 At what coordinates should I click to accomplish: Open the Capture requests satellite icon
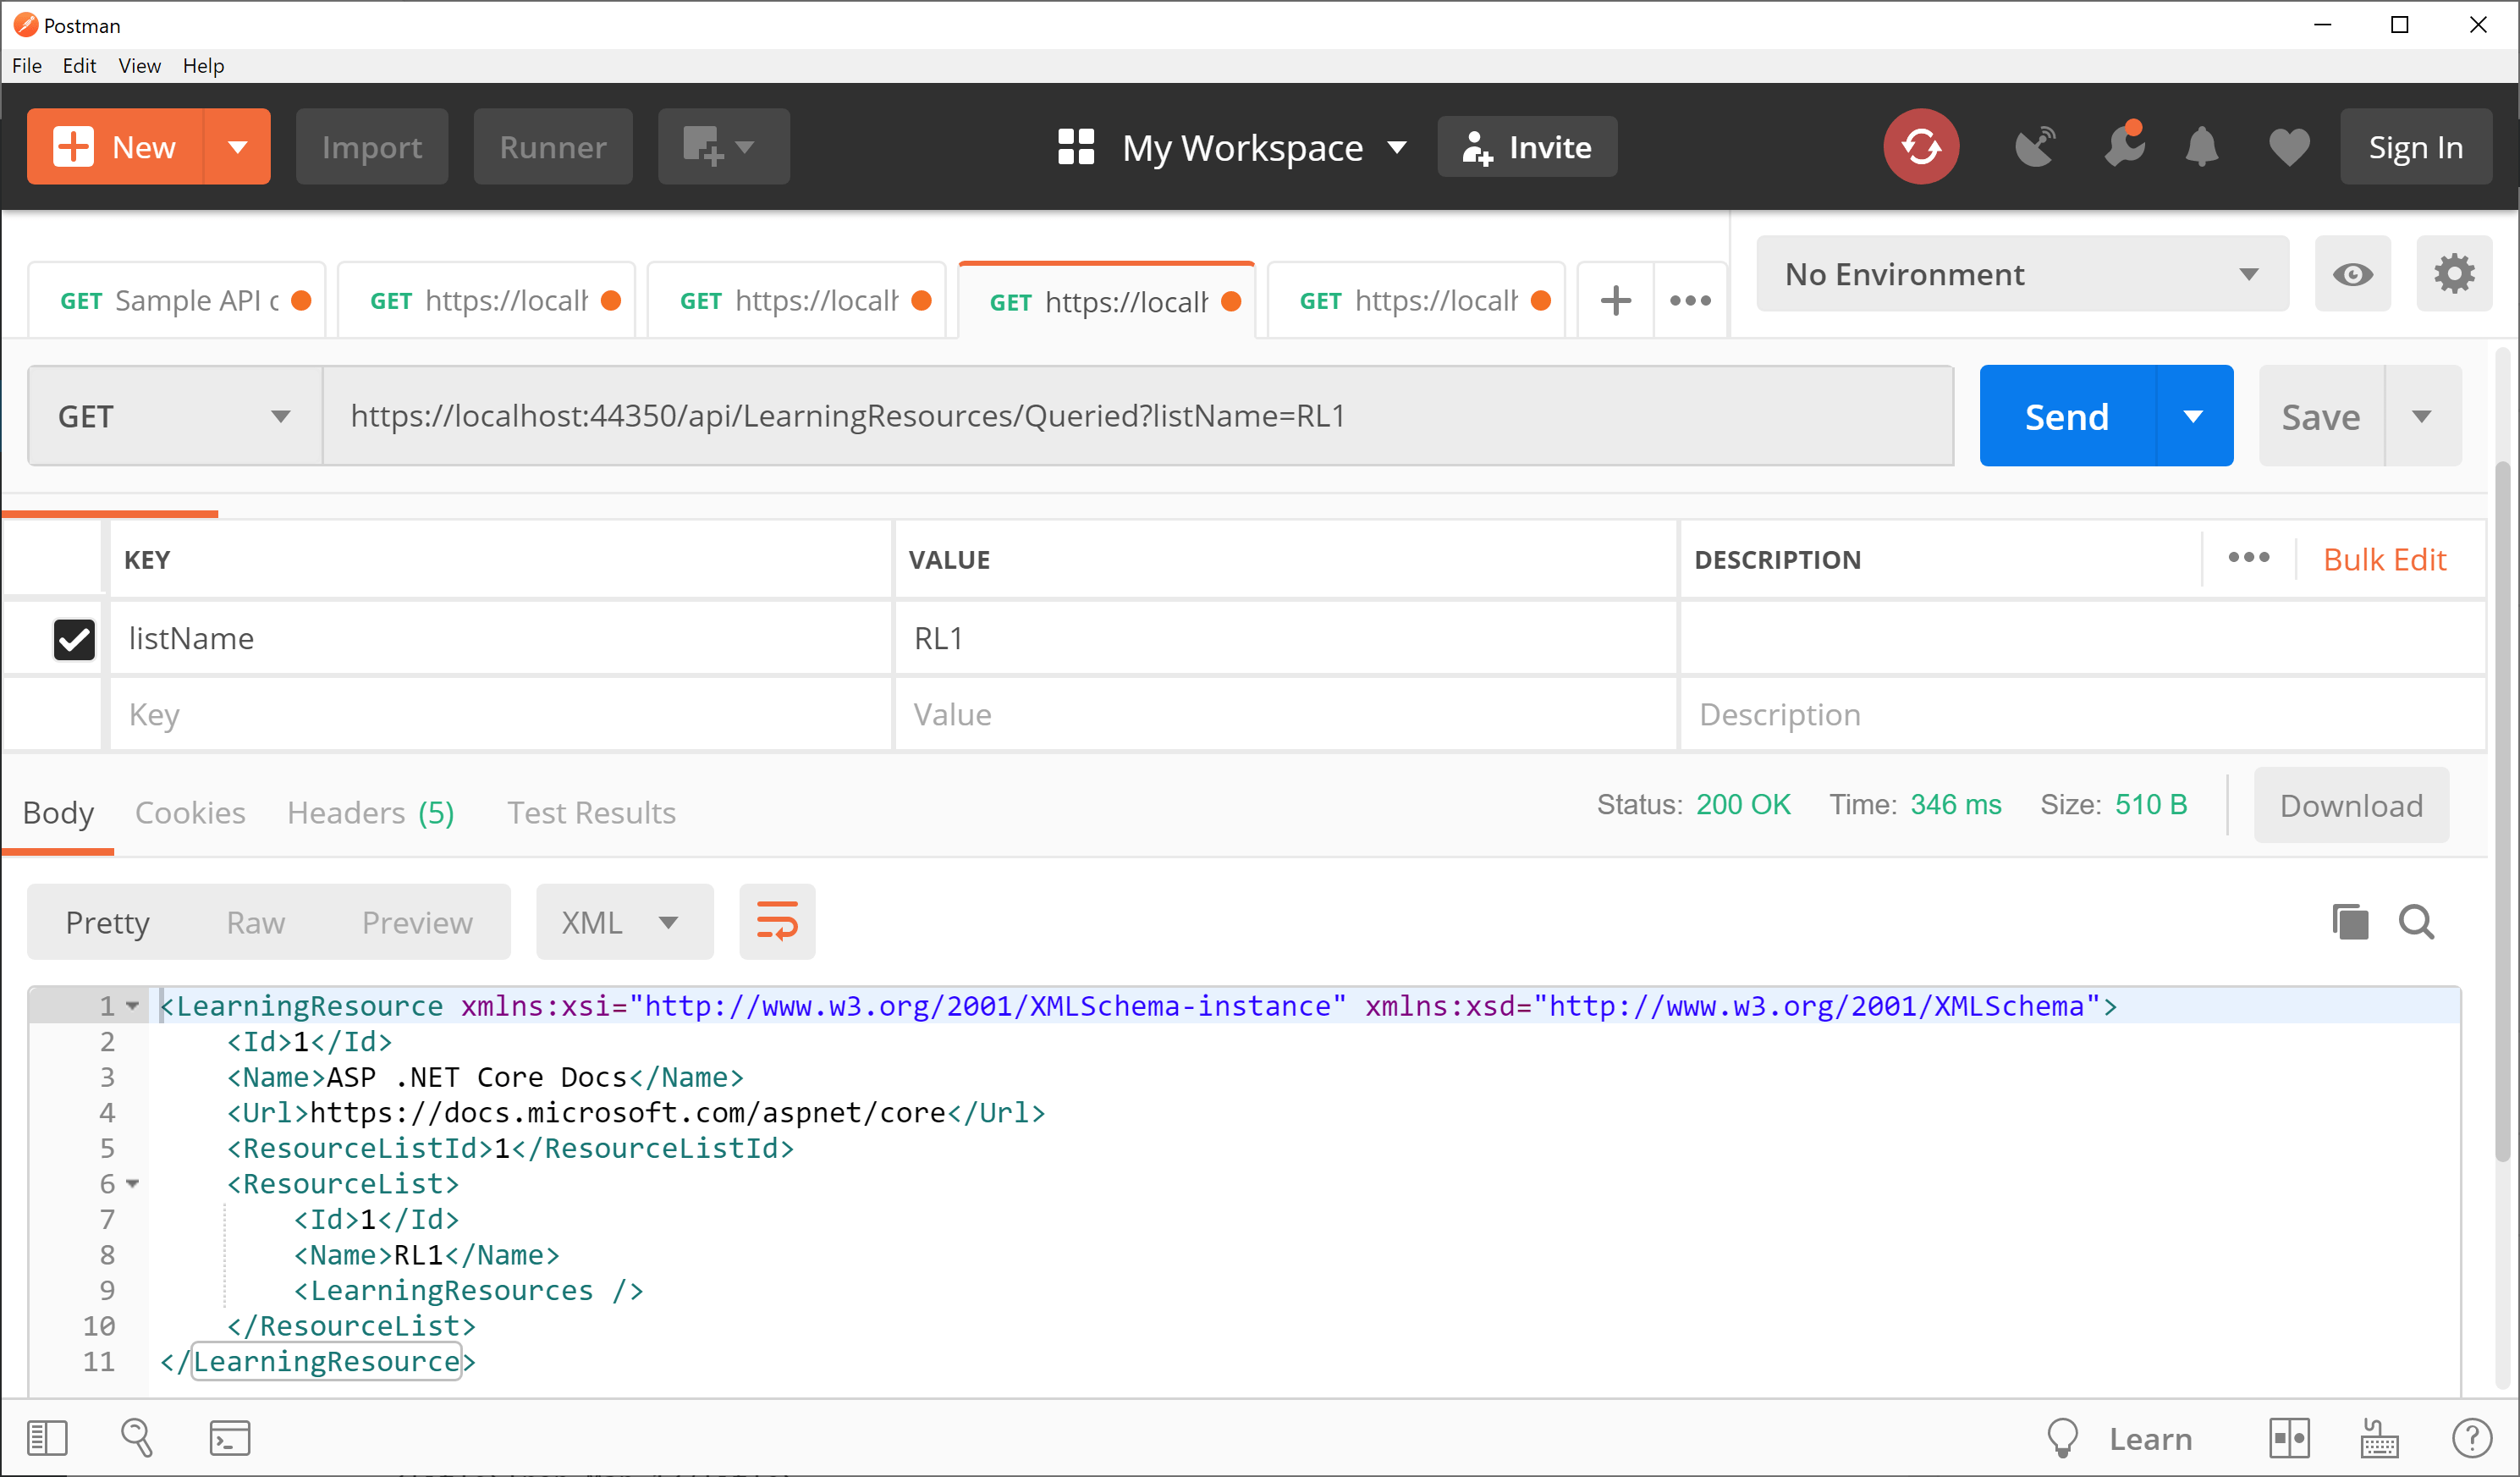(2035, 146)
